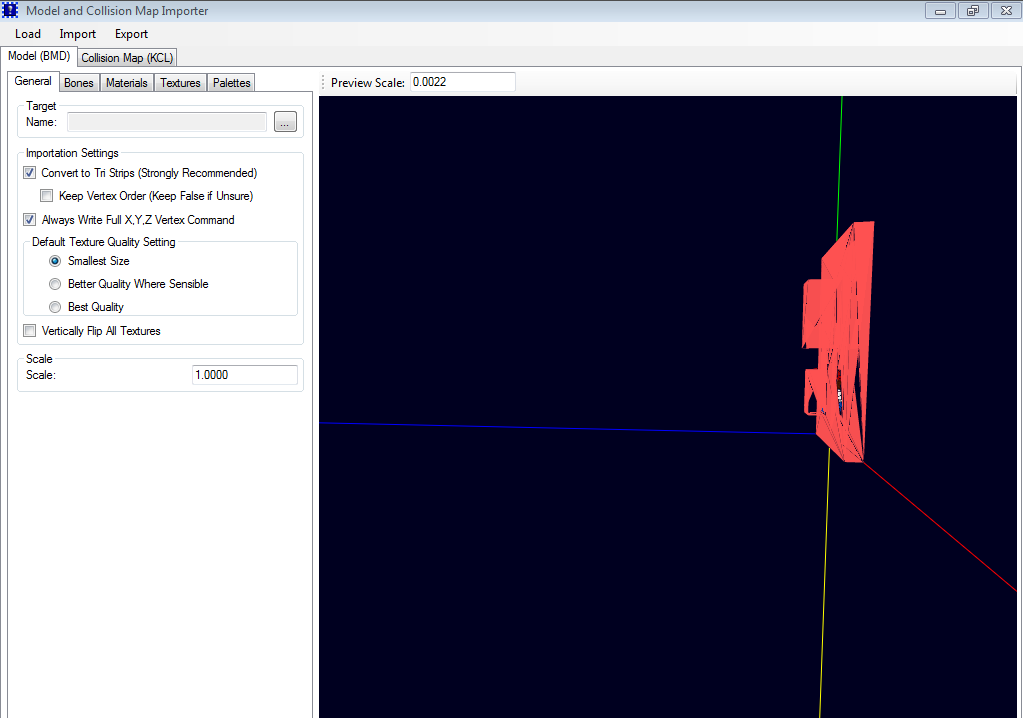Select Better Quality Where Sensible option
1023x718 pixels.
[55, 284]
